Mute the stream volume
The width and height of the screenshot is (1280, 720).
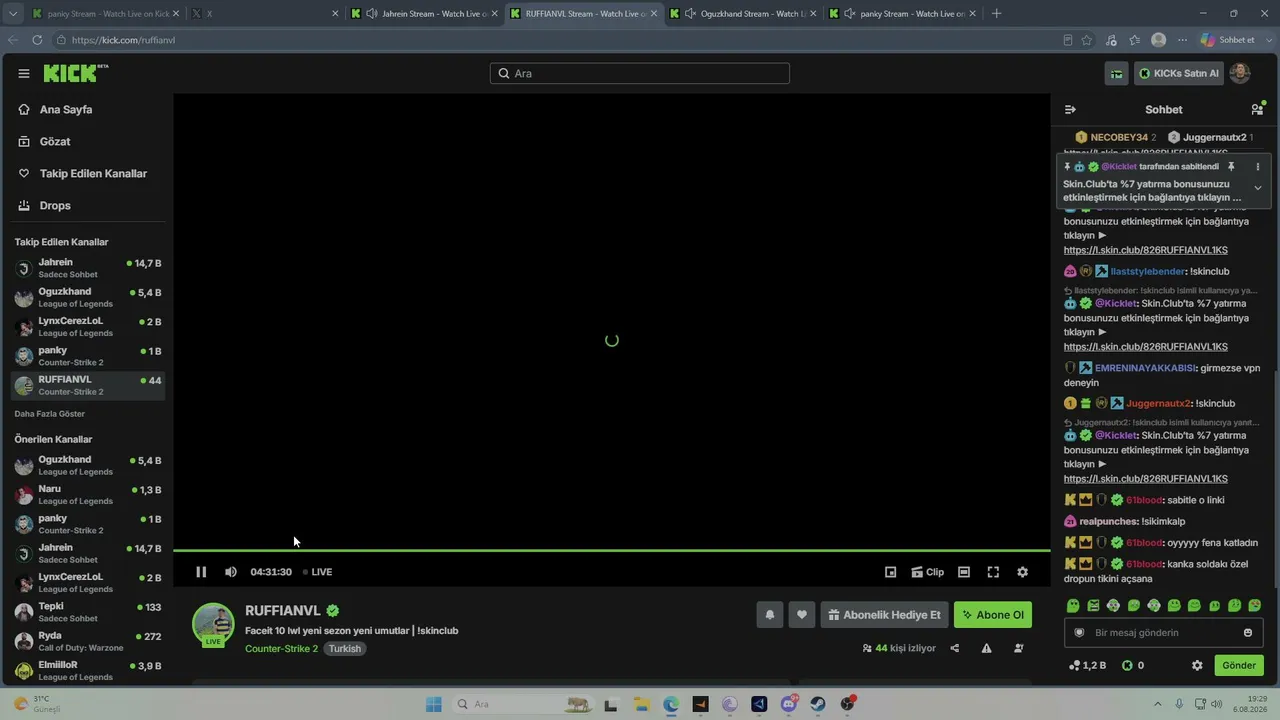coord(231,572)
